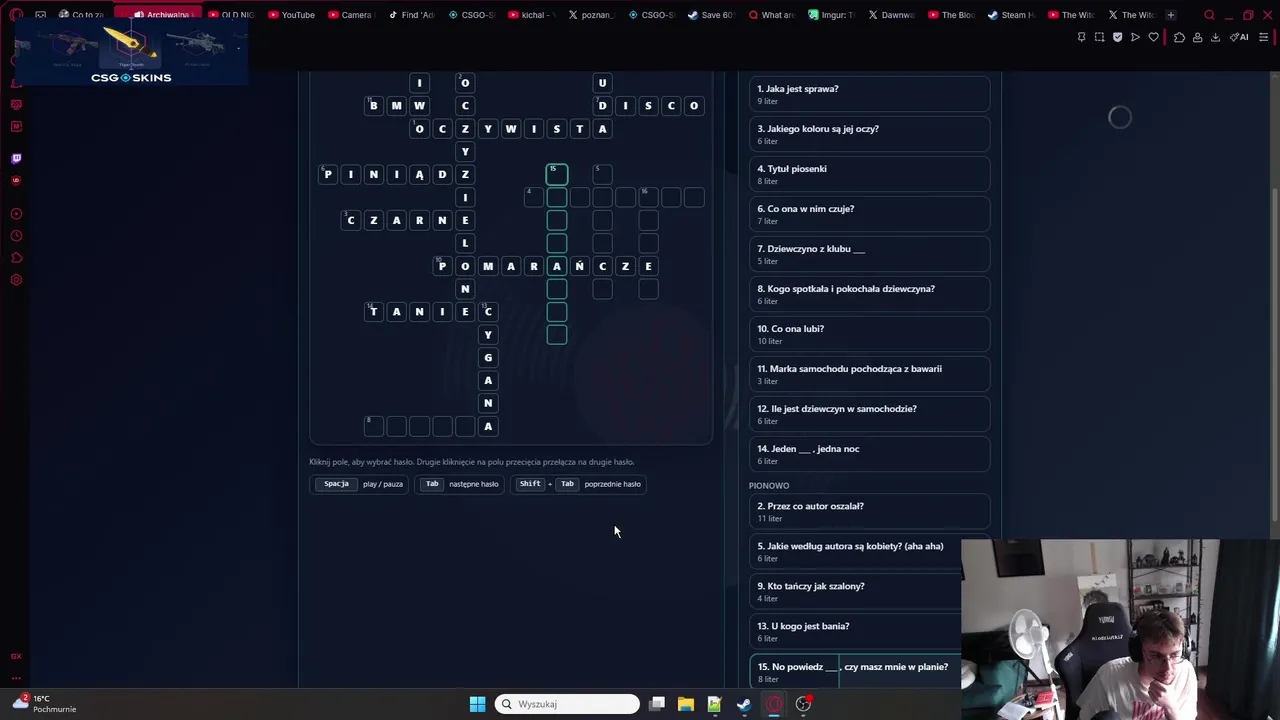The height and width of the screenshot is (720, 1280).
Task: Add a new tab with plus button
Action: 1171,15
